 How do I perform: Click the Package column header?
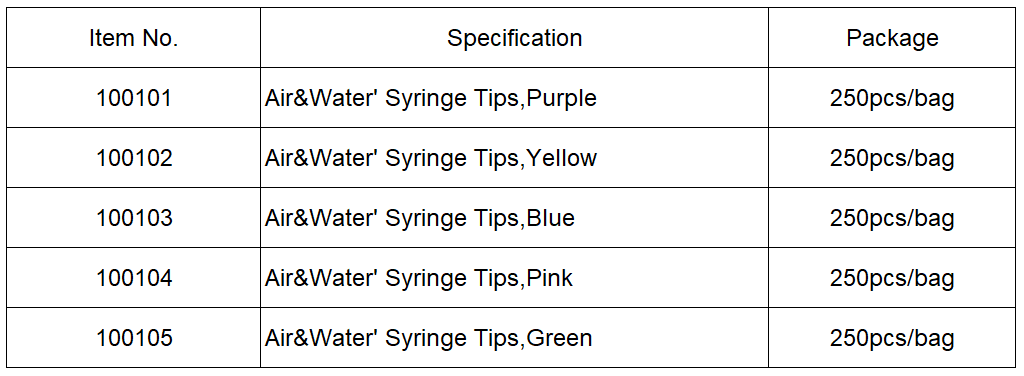tap(892, 38)
